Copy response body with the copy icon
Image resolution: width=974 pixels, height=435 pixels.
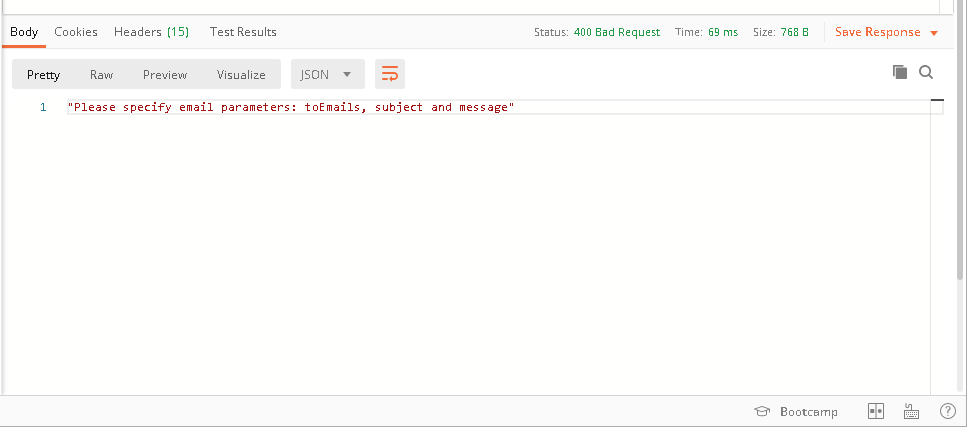click(x=899, y=72)
